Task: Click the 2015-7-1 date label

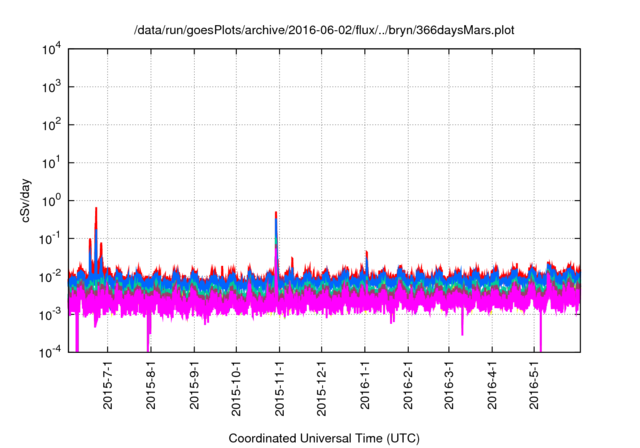Action: coord(108,384)
